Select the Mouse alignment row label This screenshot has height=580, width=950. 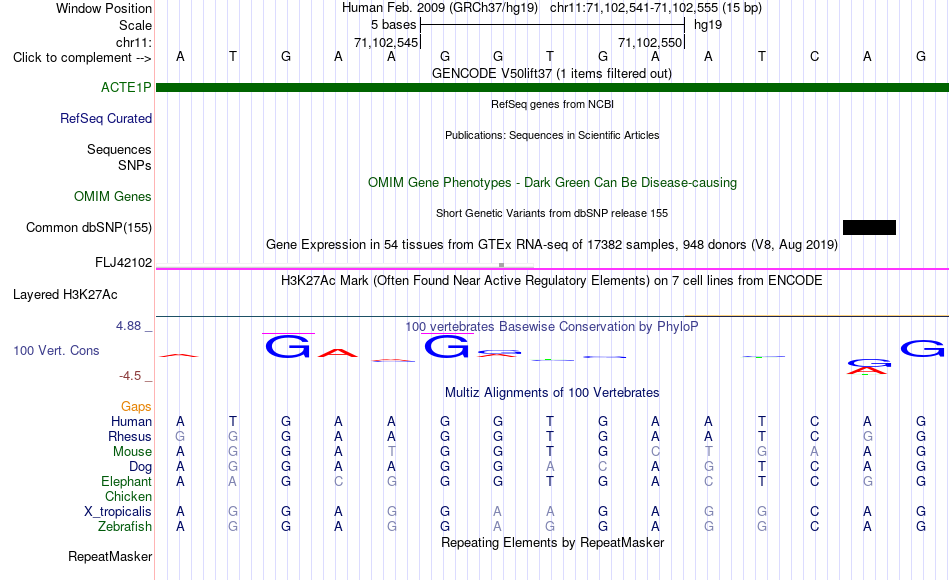point(132,452)
